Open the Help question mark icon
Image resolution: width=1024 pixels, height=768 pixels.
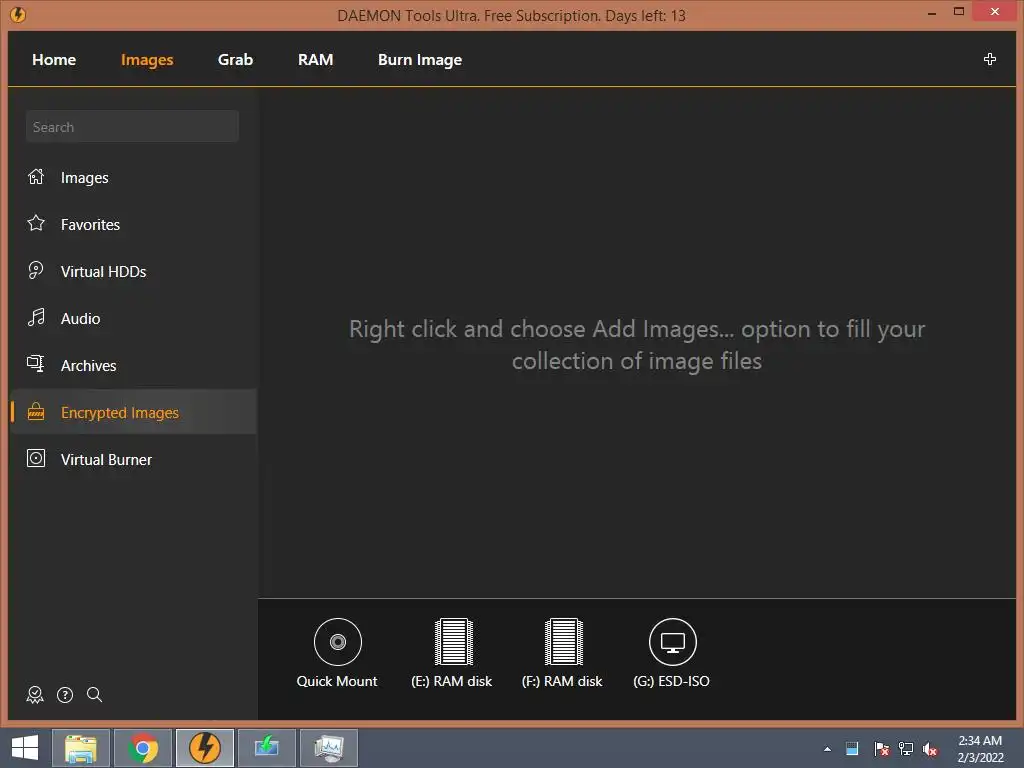coord(65,695)
